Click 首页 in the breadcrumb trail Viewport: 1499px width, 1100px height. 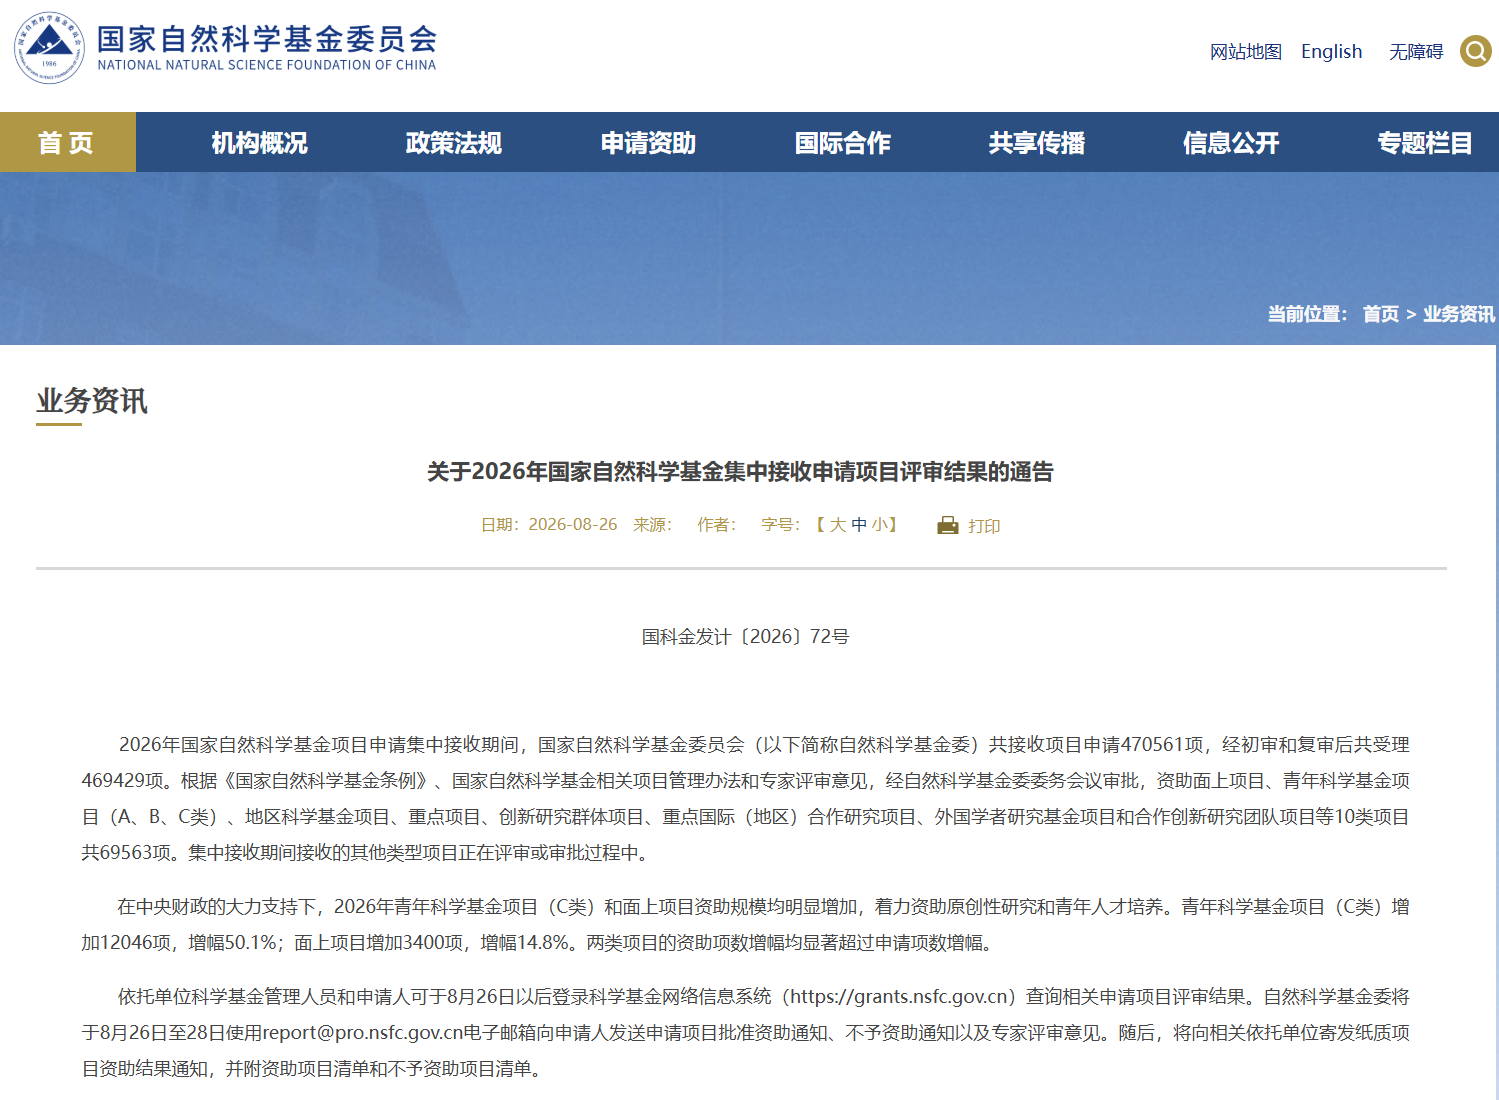tap(1380, 314)
